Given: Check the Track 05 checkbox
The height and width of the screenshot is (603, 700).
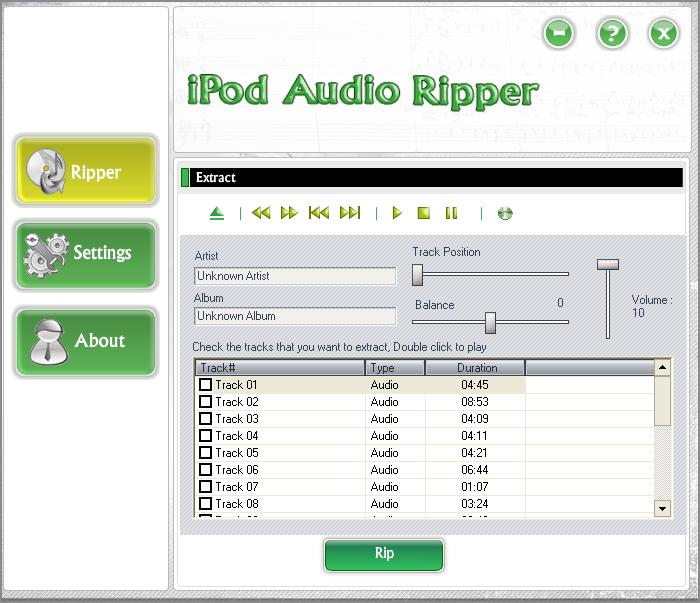Looking at the screenshot, I should point(205,452).
